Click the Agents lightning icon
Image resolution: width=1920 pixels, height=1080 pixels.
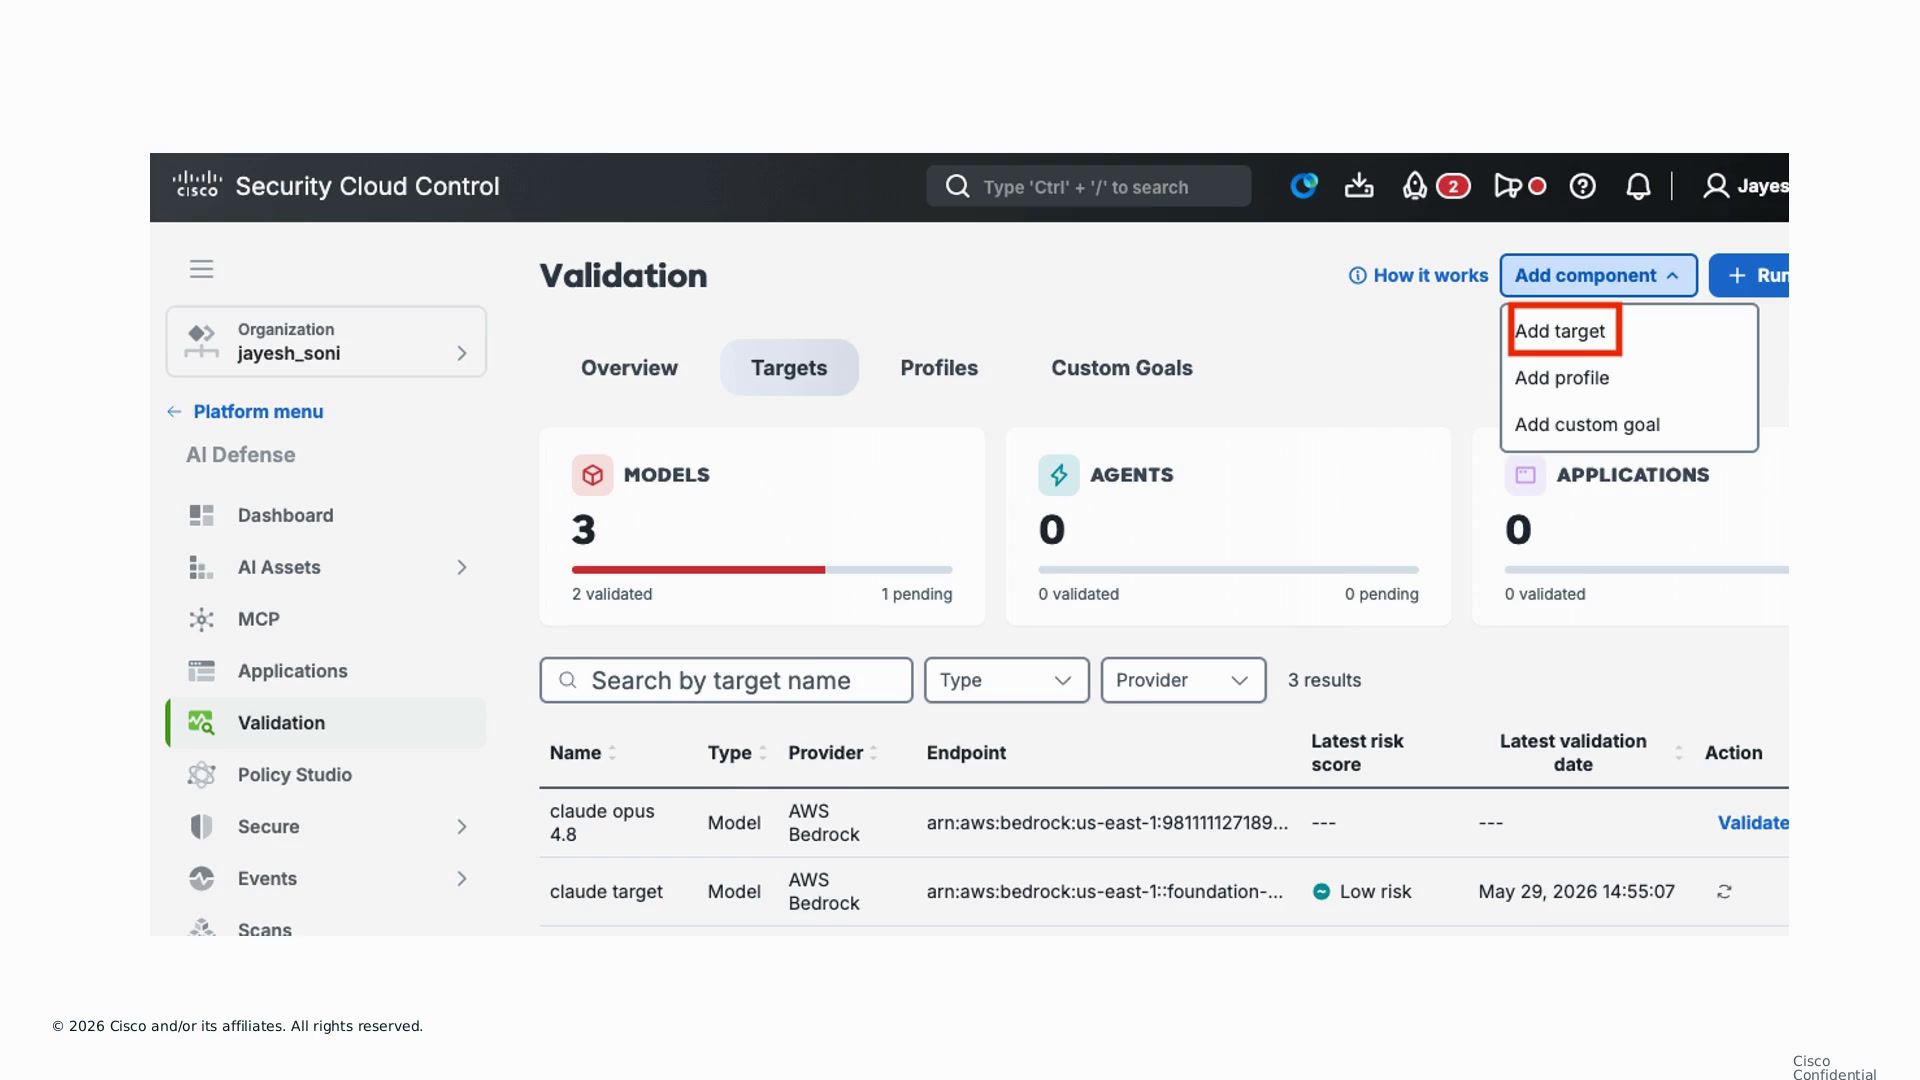tap(1058, 475)
